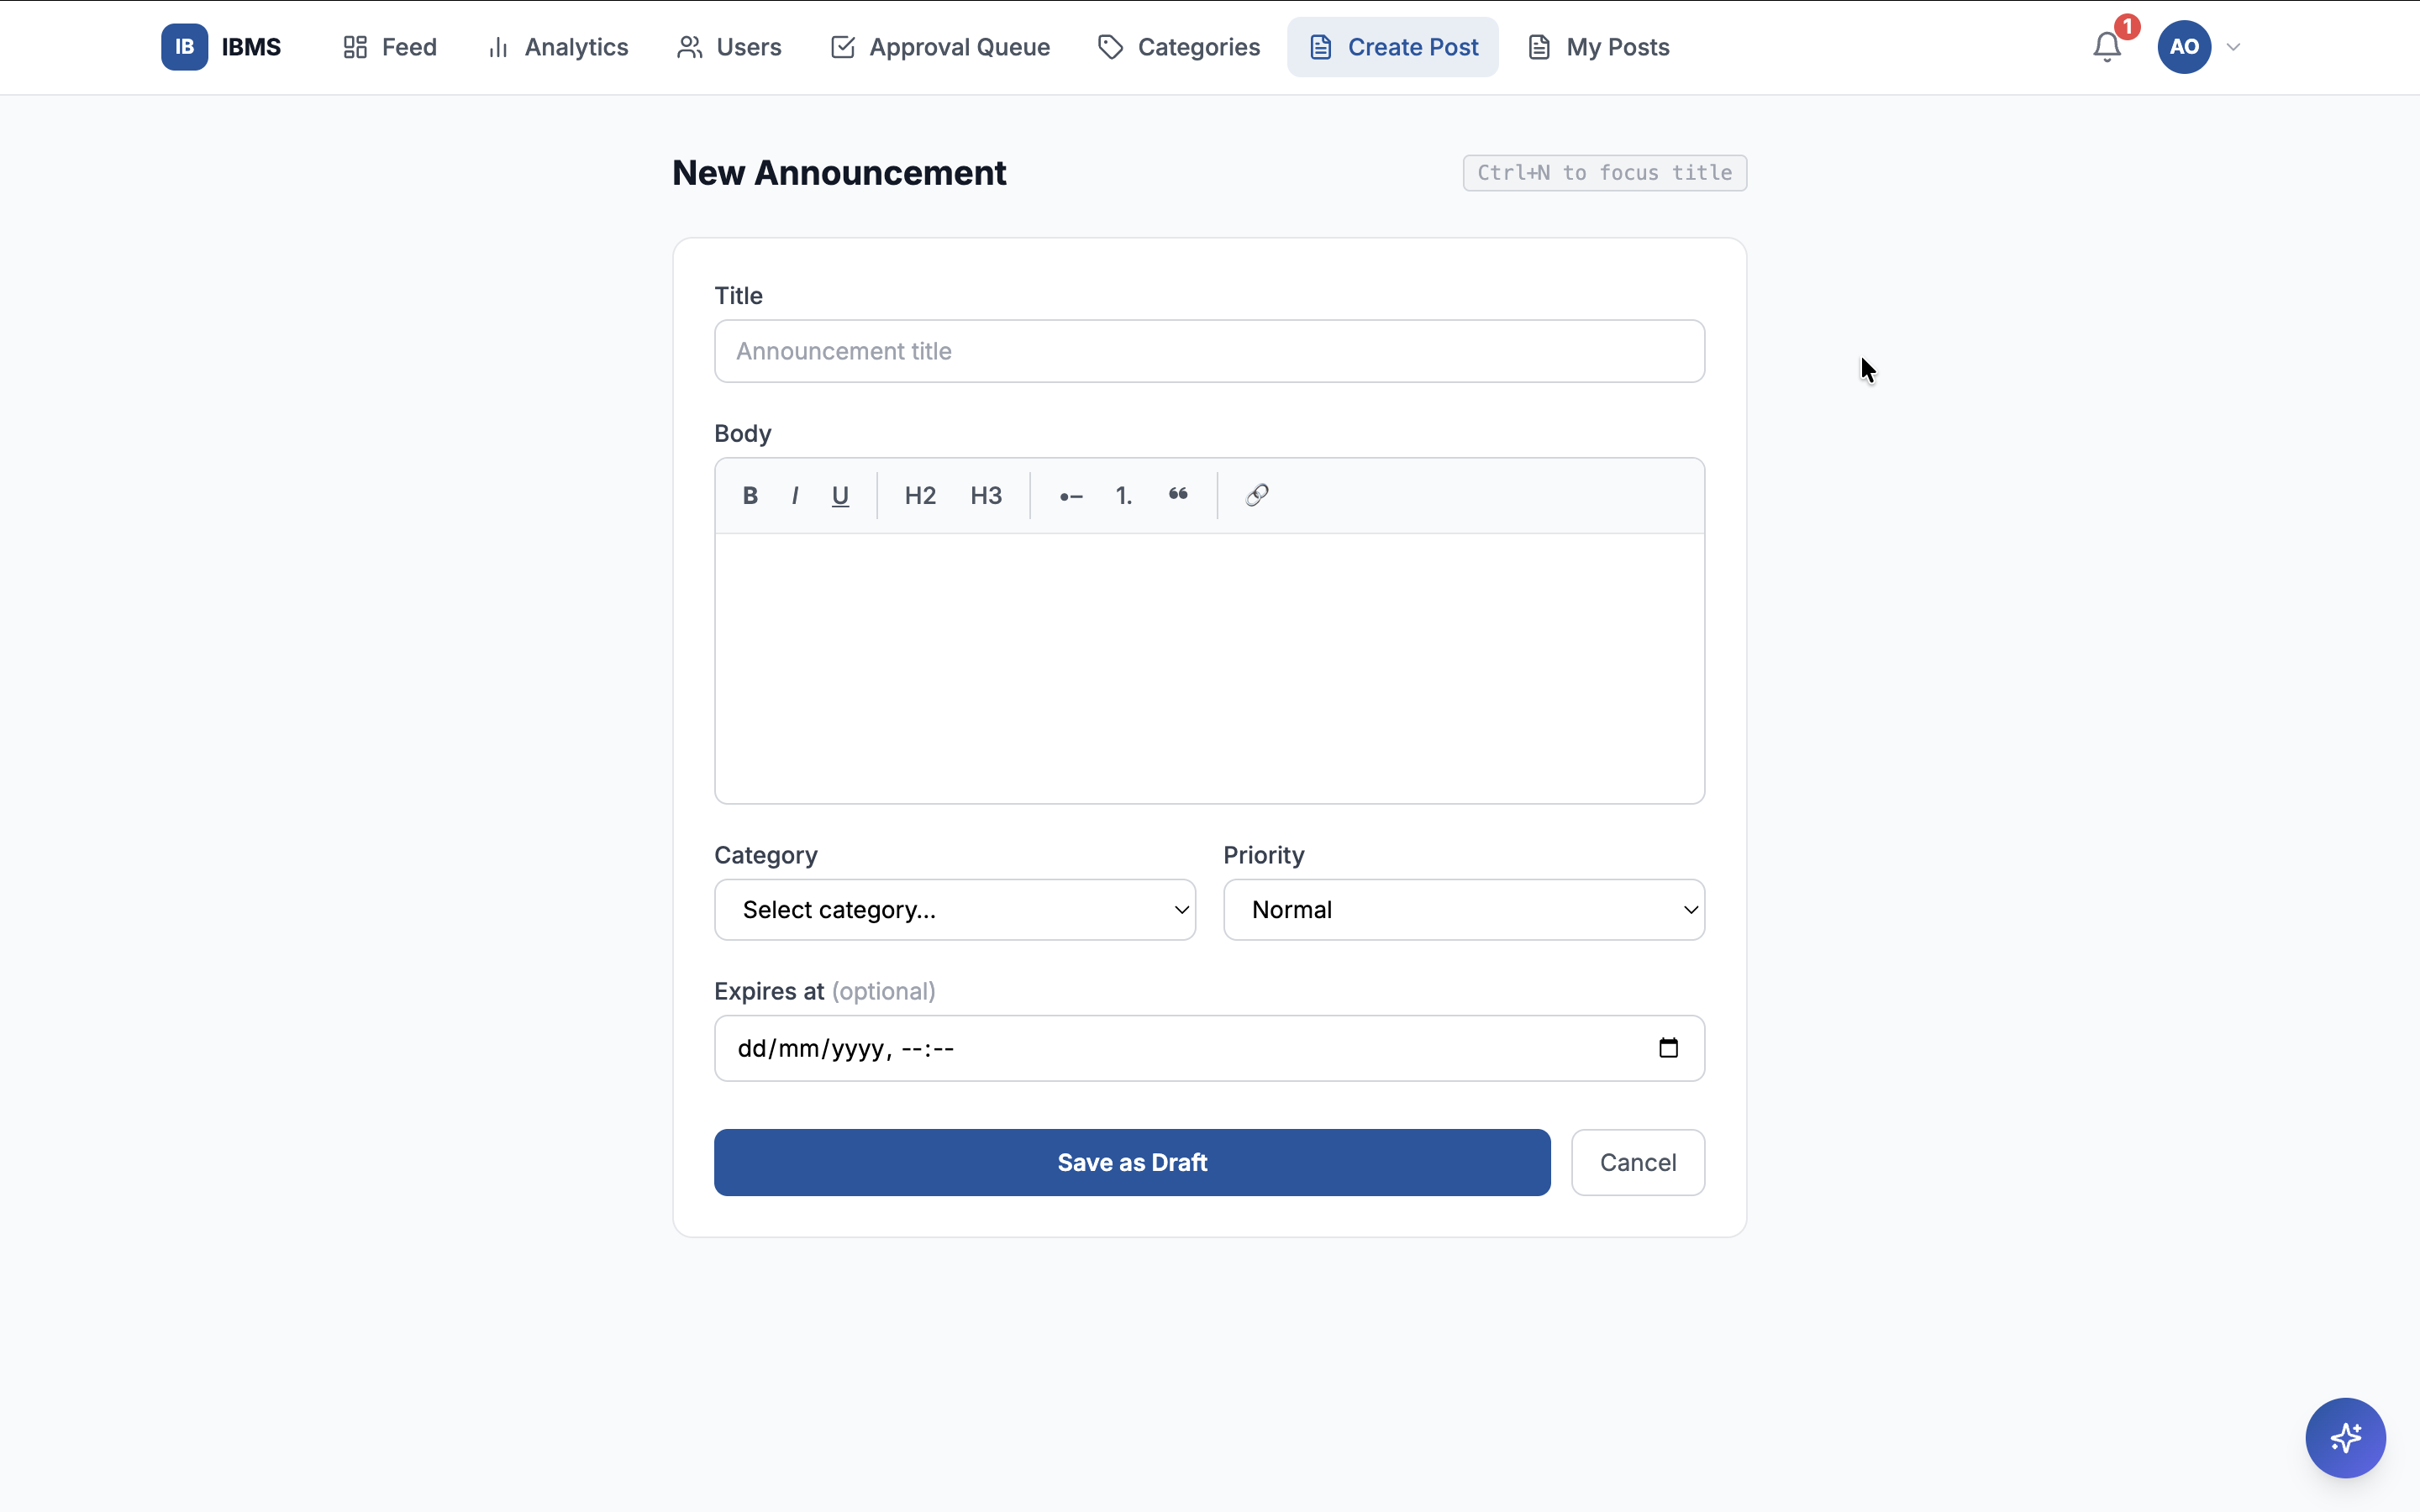Click inside the Body text area
The image size is (2420, 1512).
pyautogui.click(x=1209, y=668)
